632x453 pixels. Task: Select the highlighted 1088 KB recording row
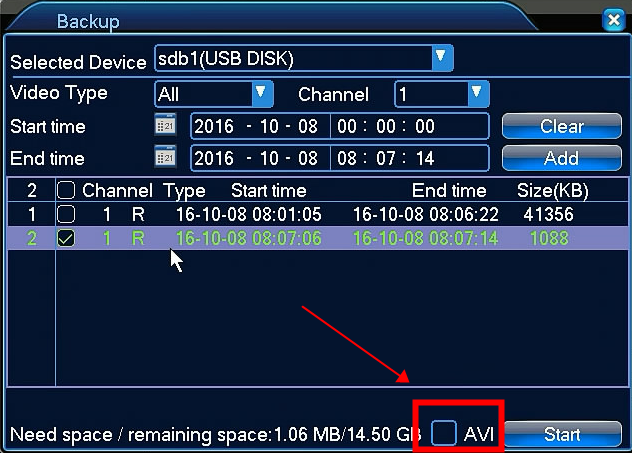(318, 238)
